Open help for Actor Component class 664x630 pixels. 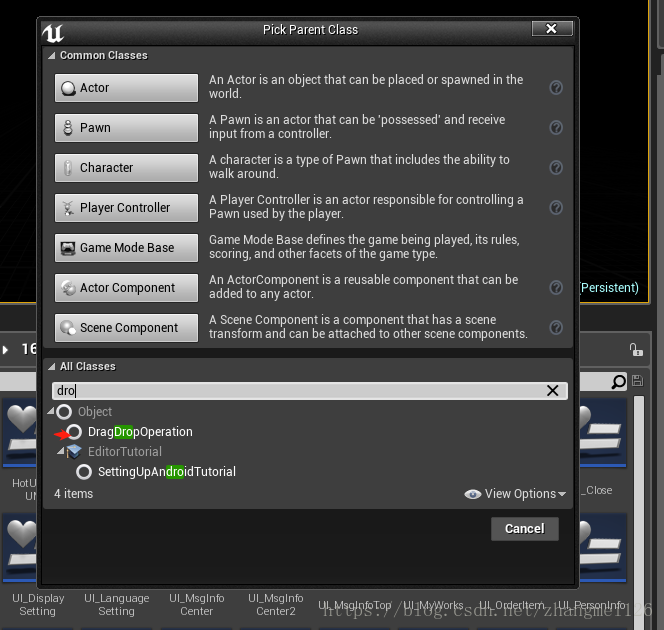pos(556,287)
